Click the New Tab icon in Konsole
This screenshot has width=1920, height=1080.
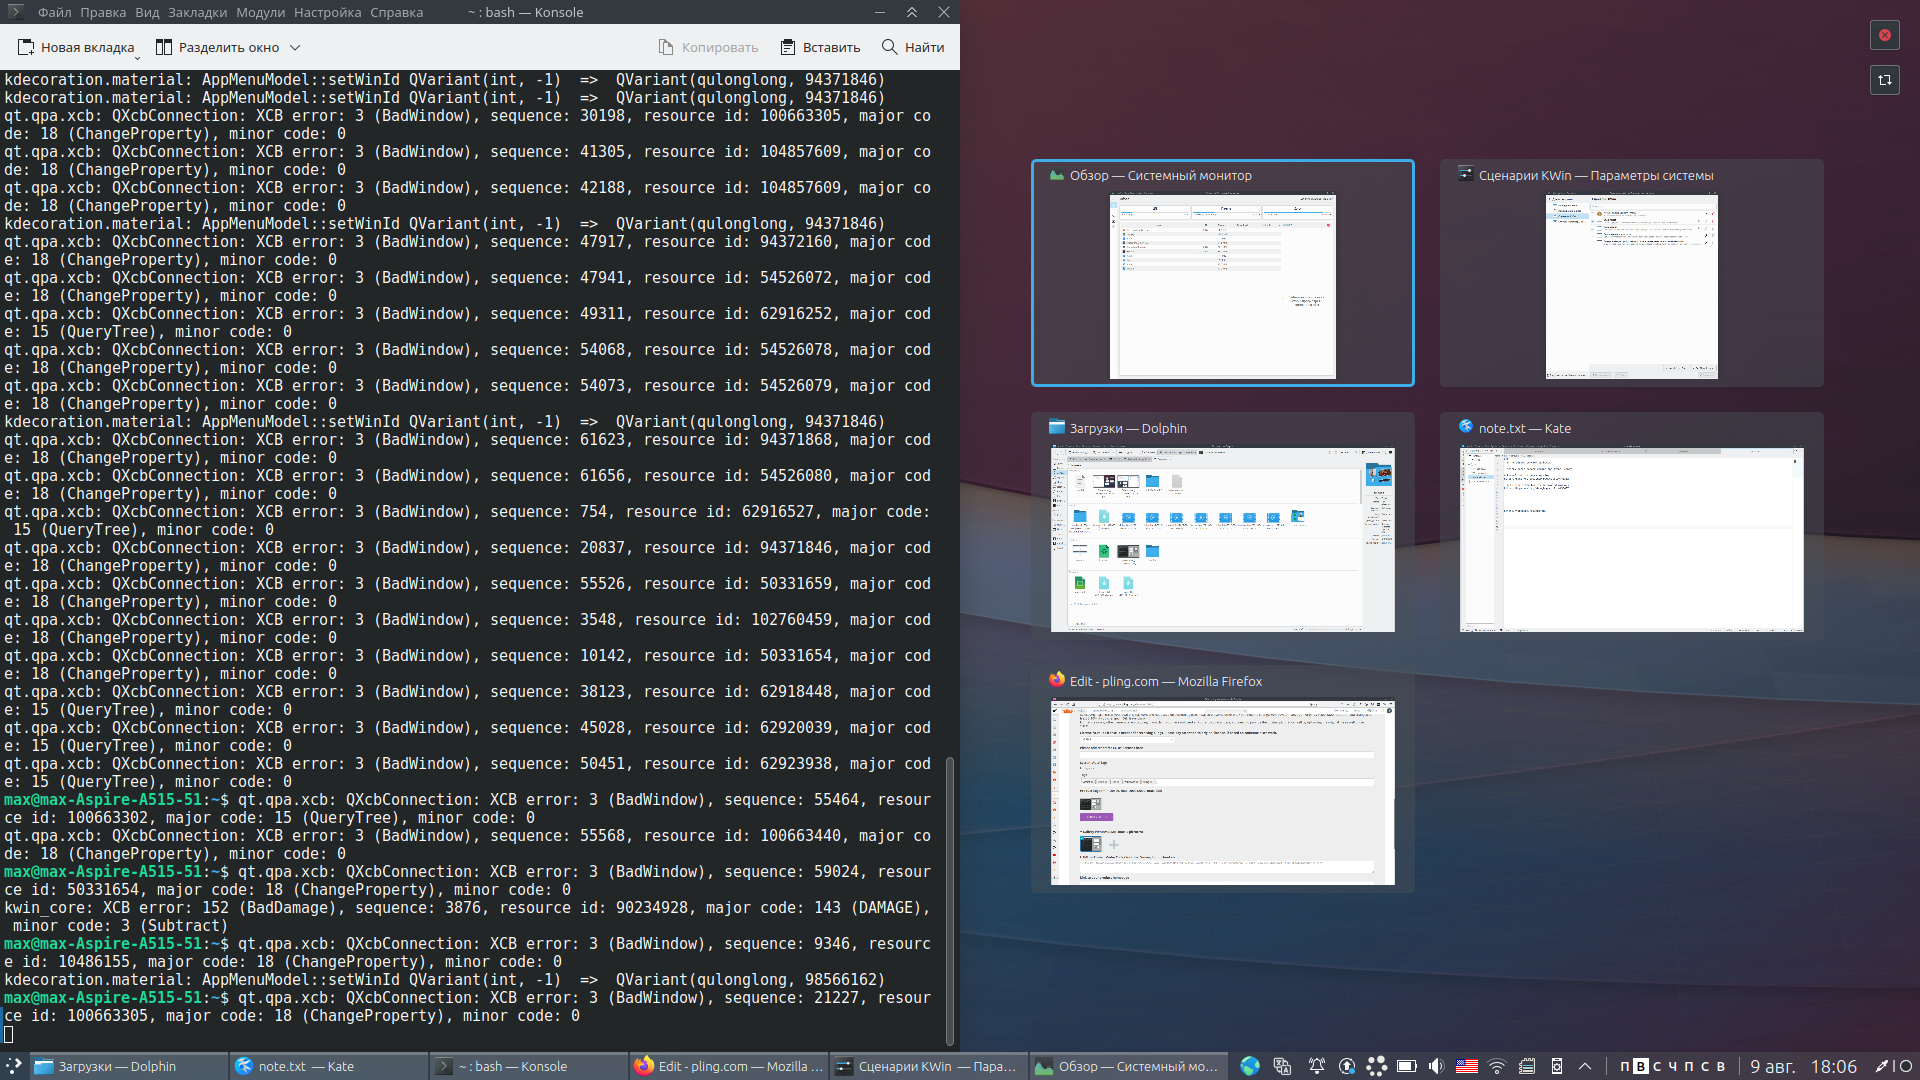[x=26, y=47]
